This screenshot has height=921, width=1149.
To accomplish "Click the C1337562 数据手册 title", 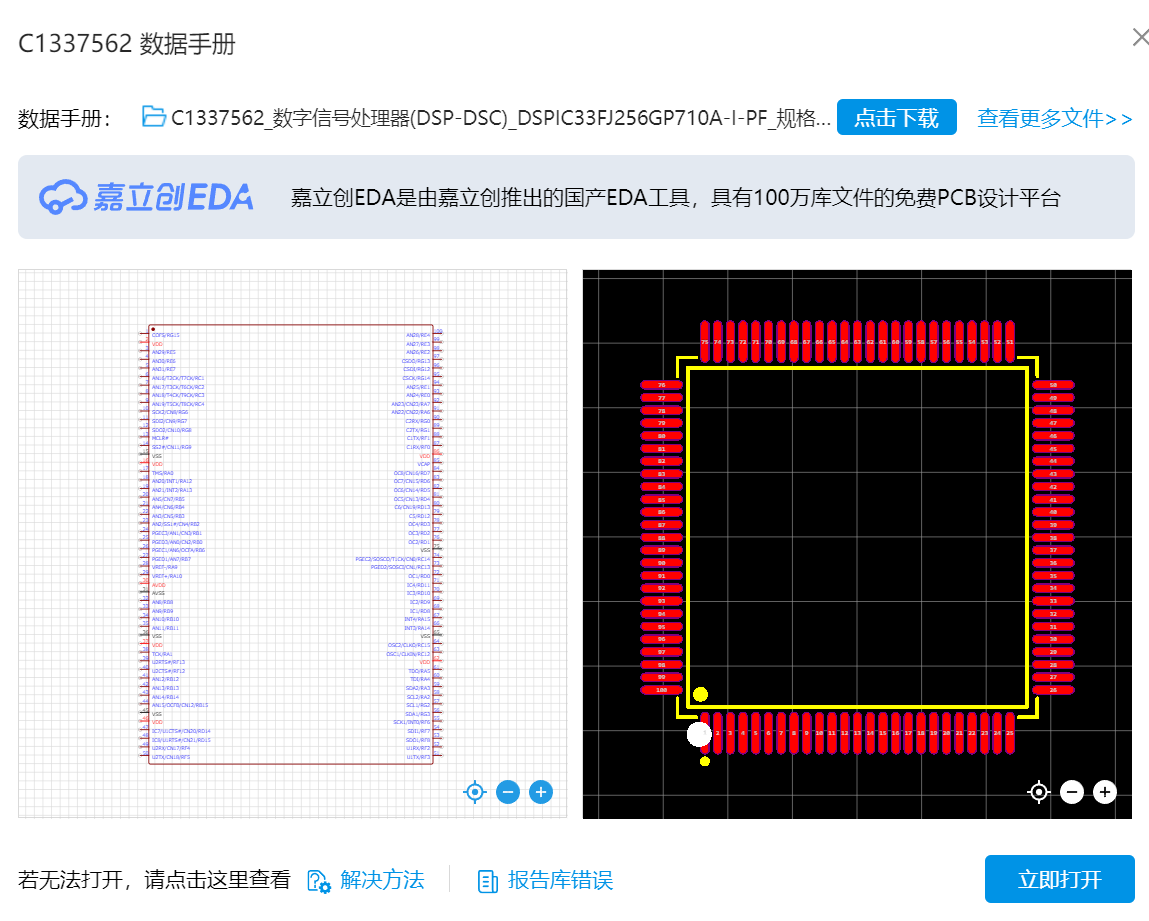I will click(x=127, y=43).
